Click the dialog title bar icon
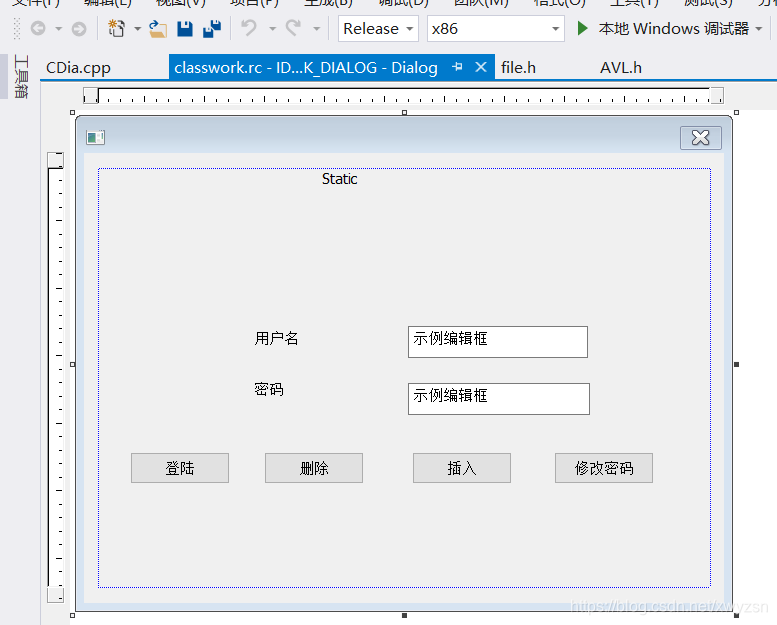This screenshot has width=777, height=625. (95, 137)
